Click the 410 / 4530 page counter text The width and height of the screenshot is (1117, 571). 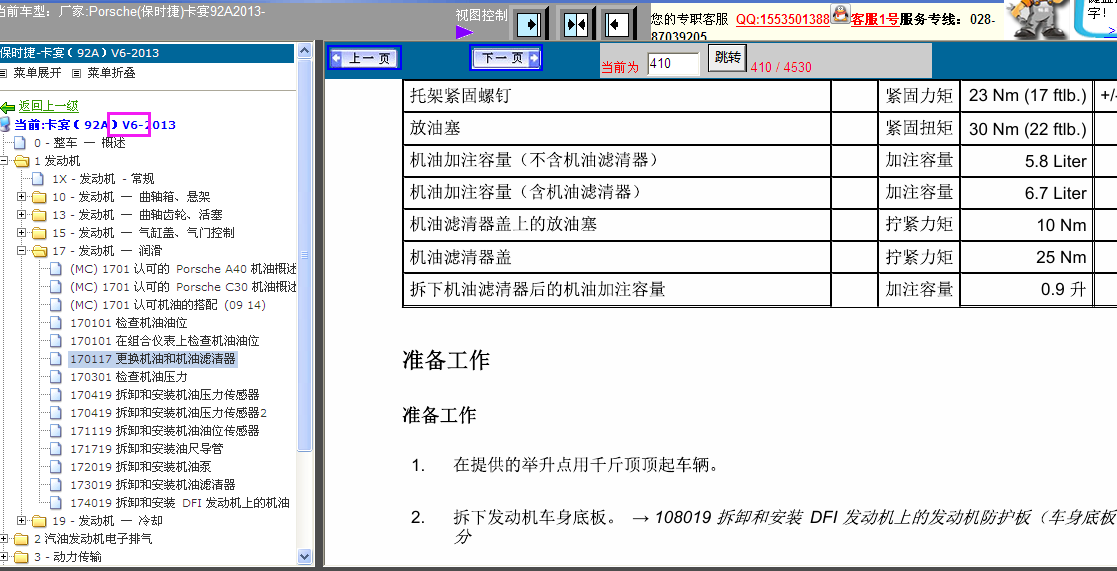coord(781,68)
